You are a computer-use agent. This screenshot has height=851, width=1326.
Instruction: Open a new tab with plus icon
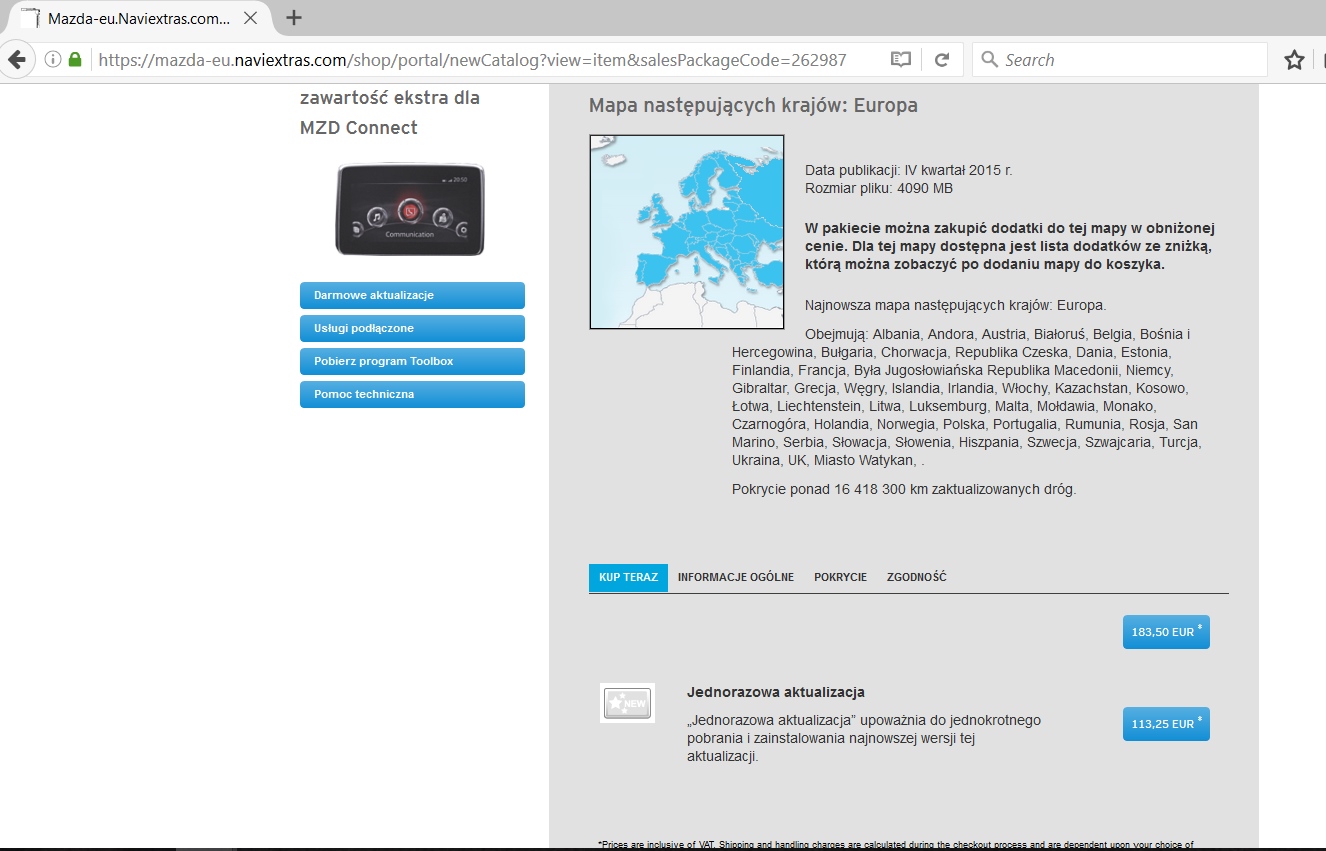click(294, 18)
